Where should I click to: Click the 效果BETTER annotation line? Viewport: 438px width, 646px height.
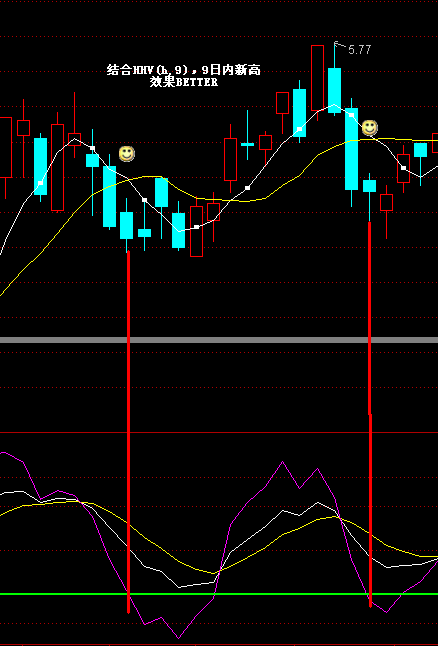[x=184, y=82]
